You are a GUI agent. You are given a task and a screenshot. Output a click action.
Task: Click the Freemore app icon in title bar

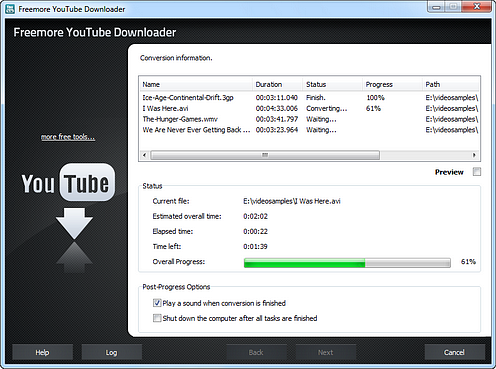10,9
